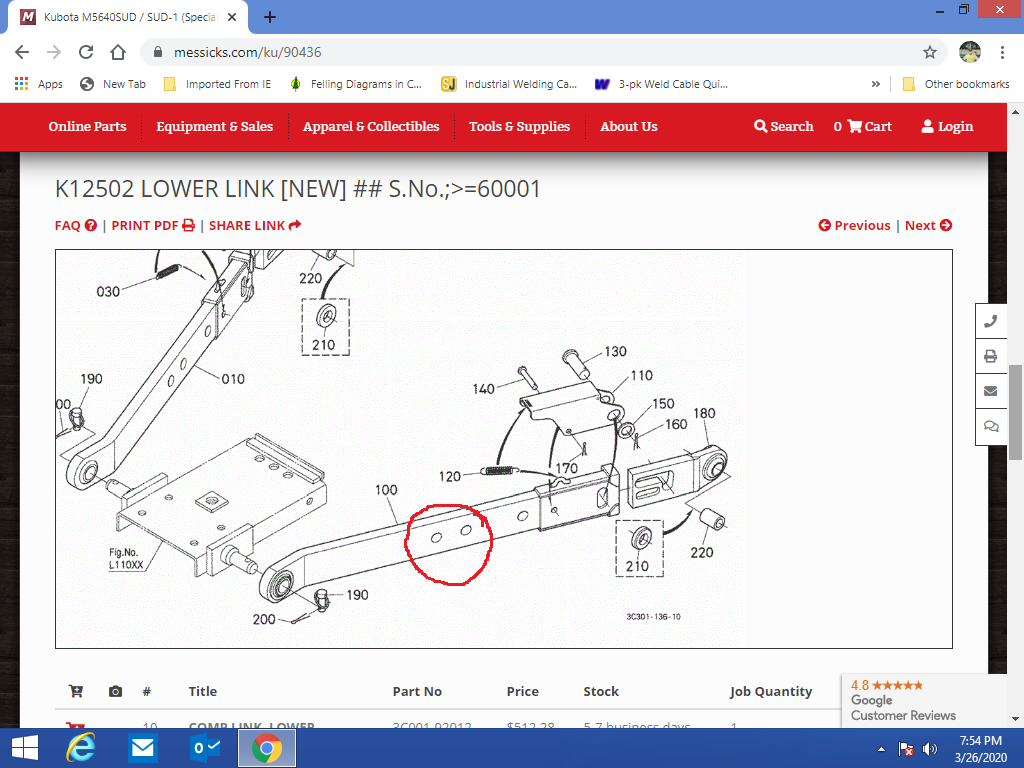Click the camera icon column header

(x=116, y=691)
